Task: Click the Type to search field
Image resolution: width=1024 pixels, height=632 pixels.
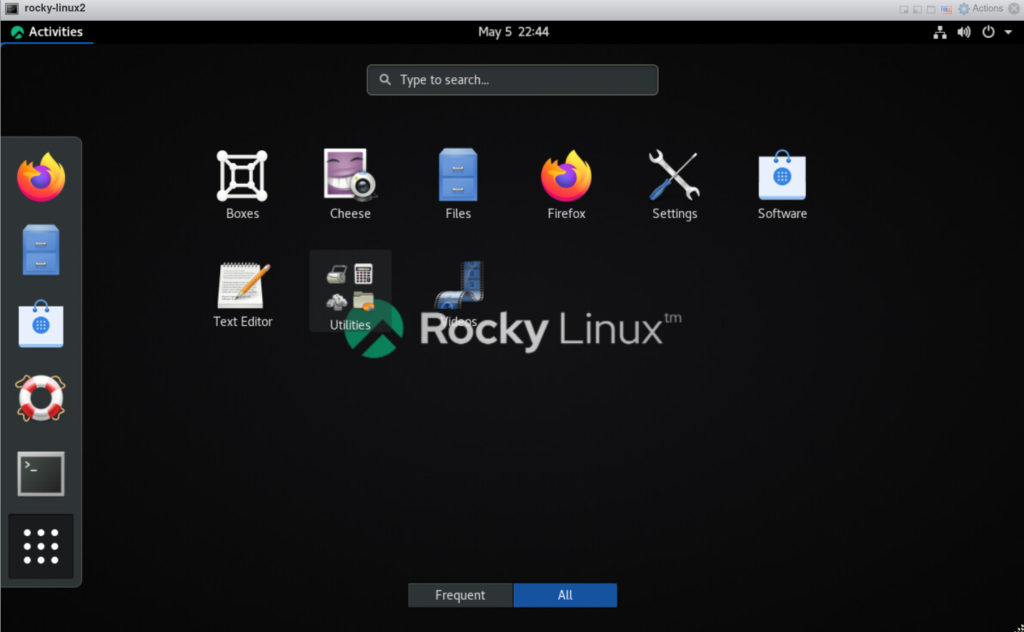Action: click(513, 80)
